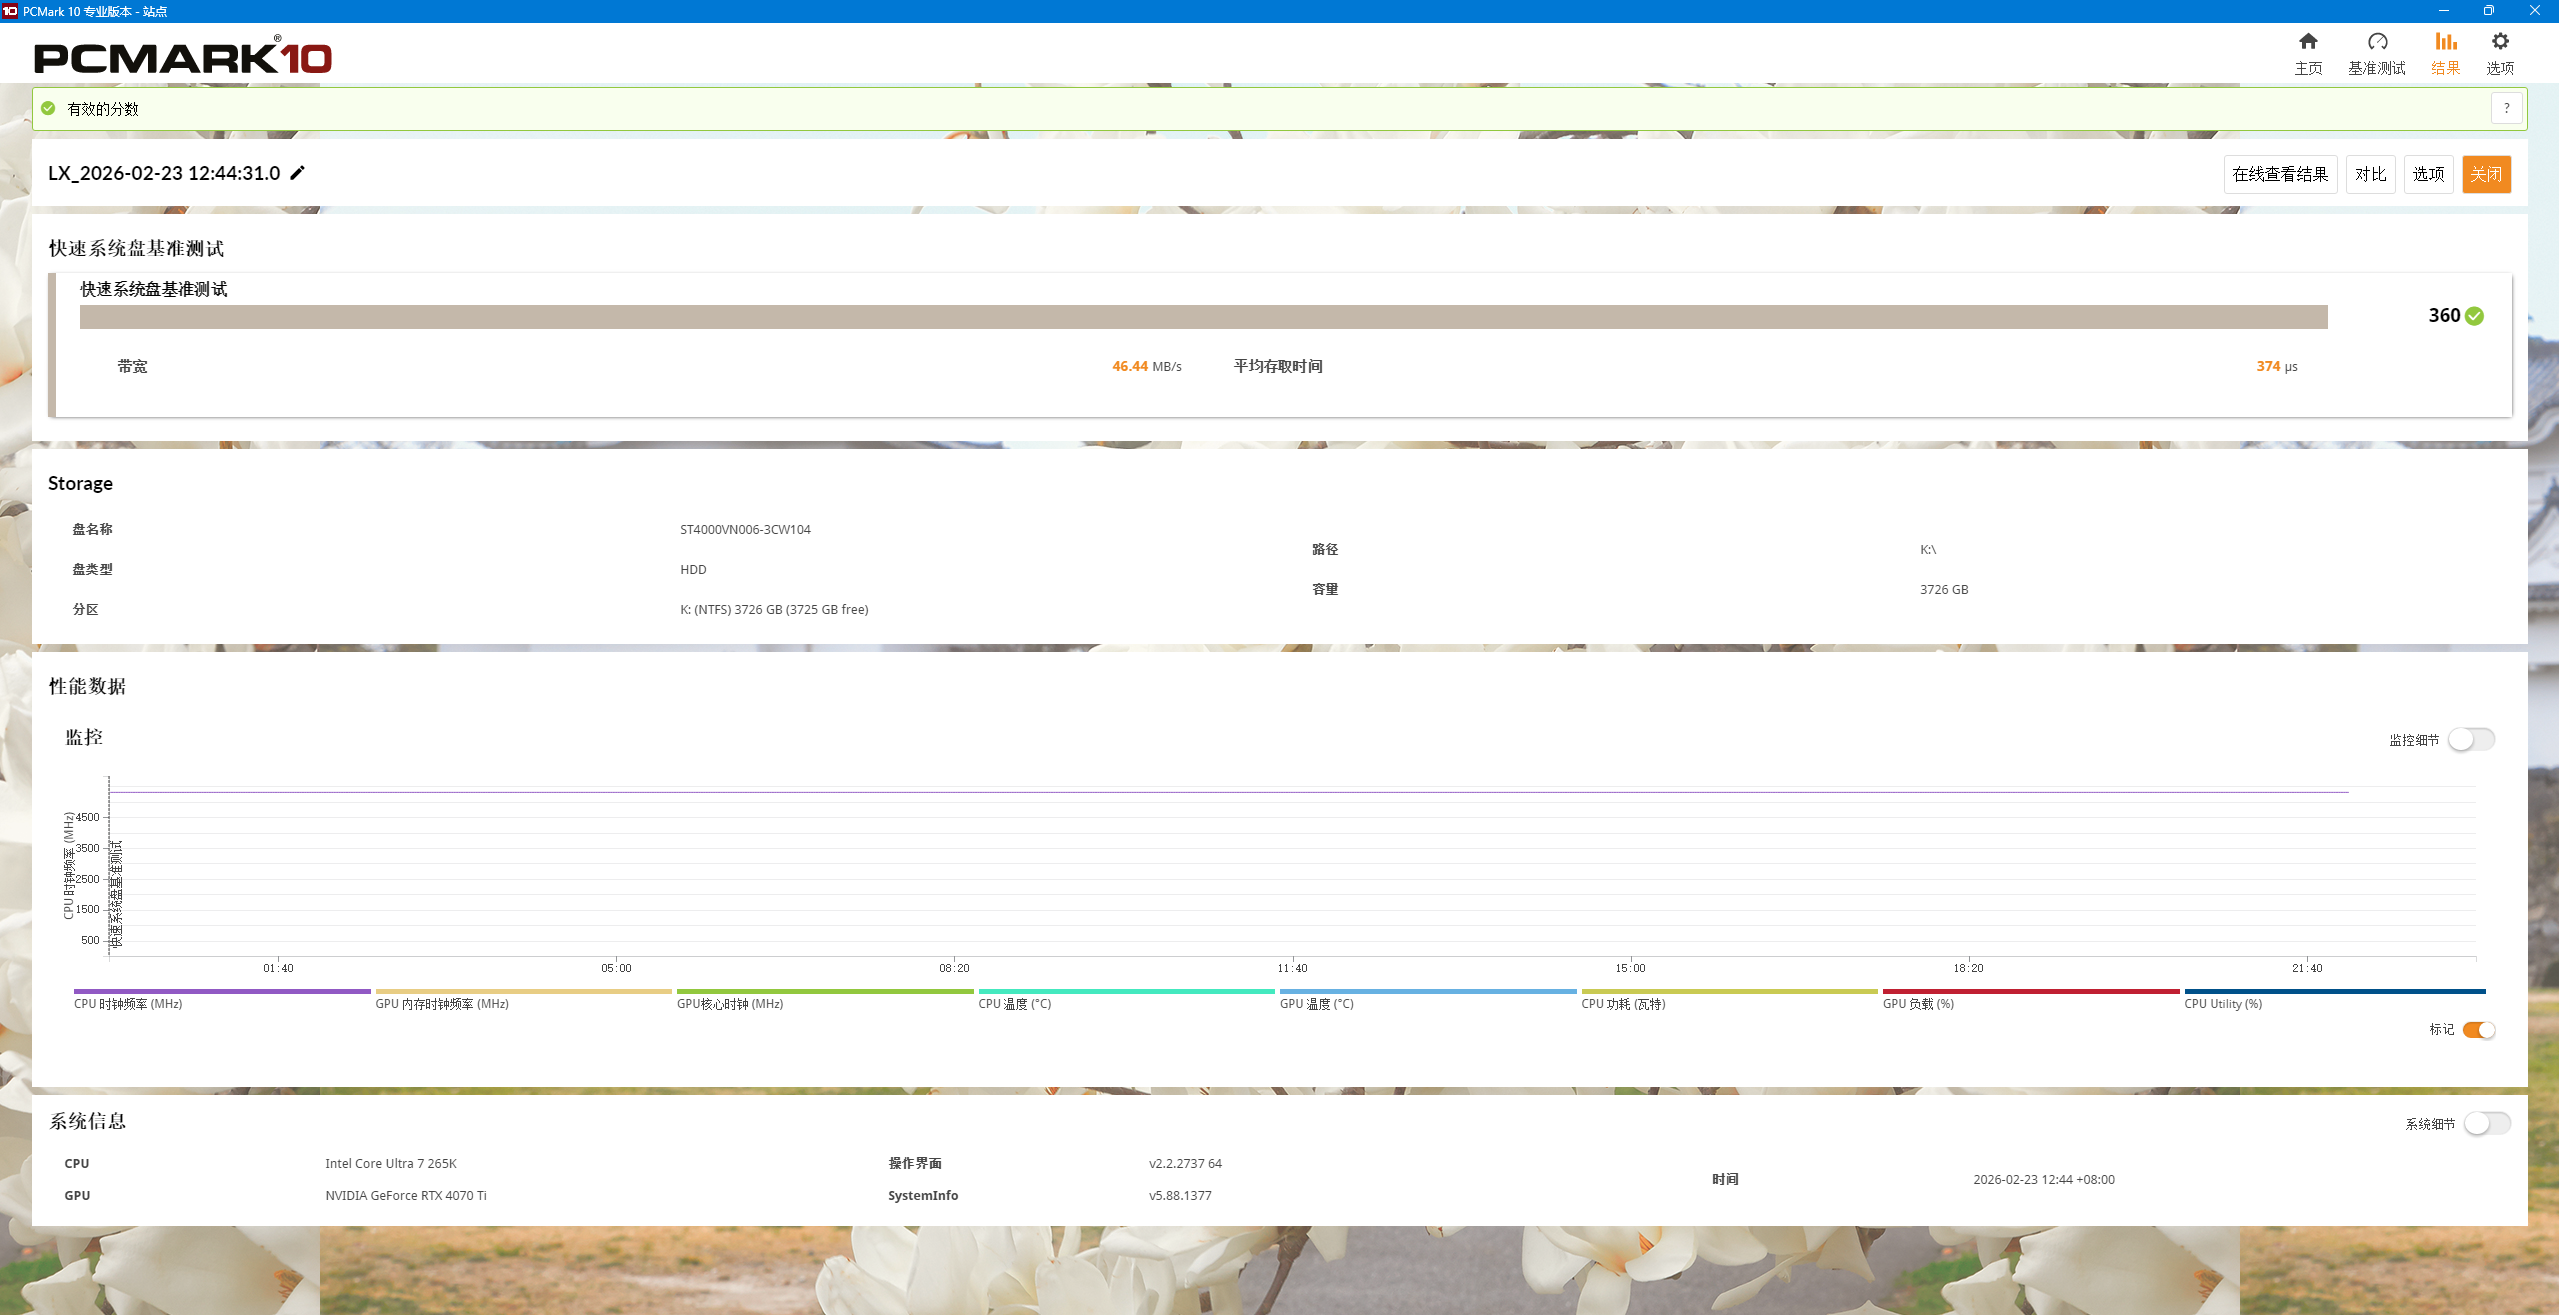
Task: Open the Options (选项) gear icon
Action: pyautogui.click(x=2499, y=42)
